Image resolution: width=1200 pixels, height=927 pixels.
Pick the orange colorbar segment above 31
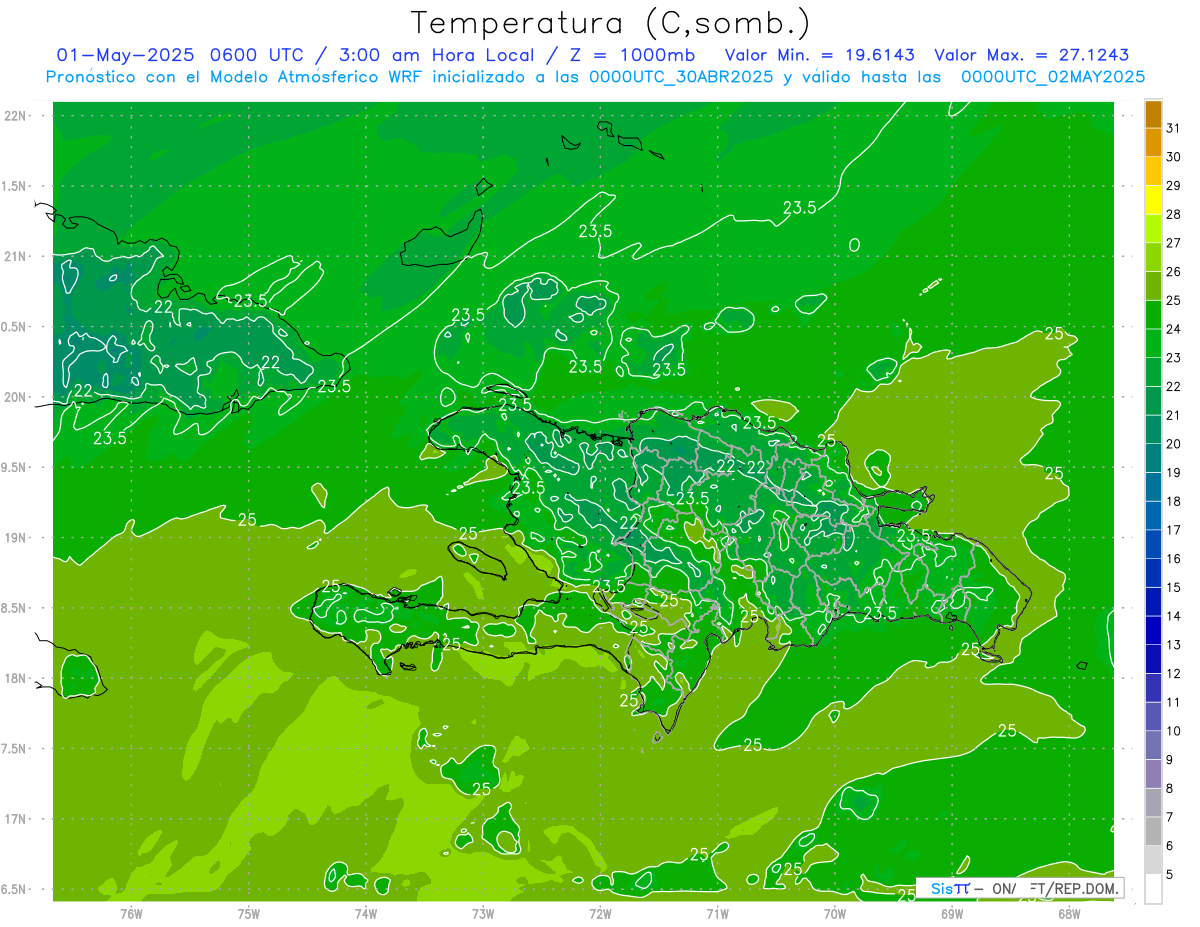(x=1153, y=114)
